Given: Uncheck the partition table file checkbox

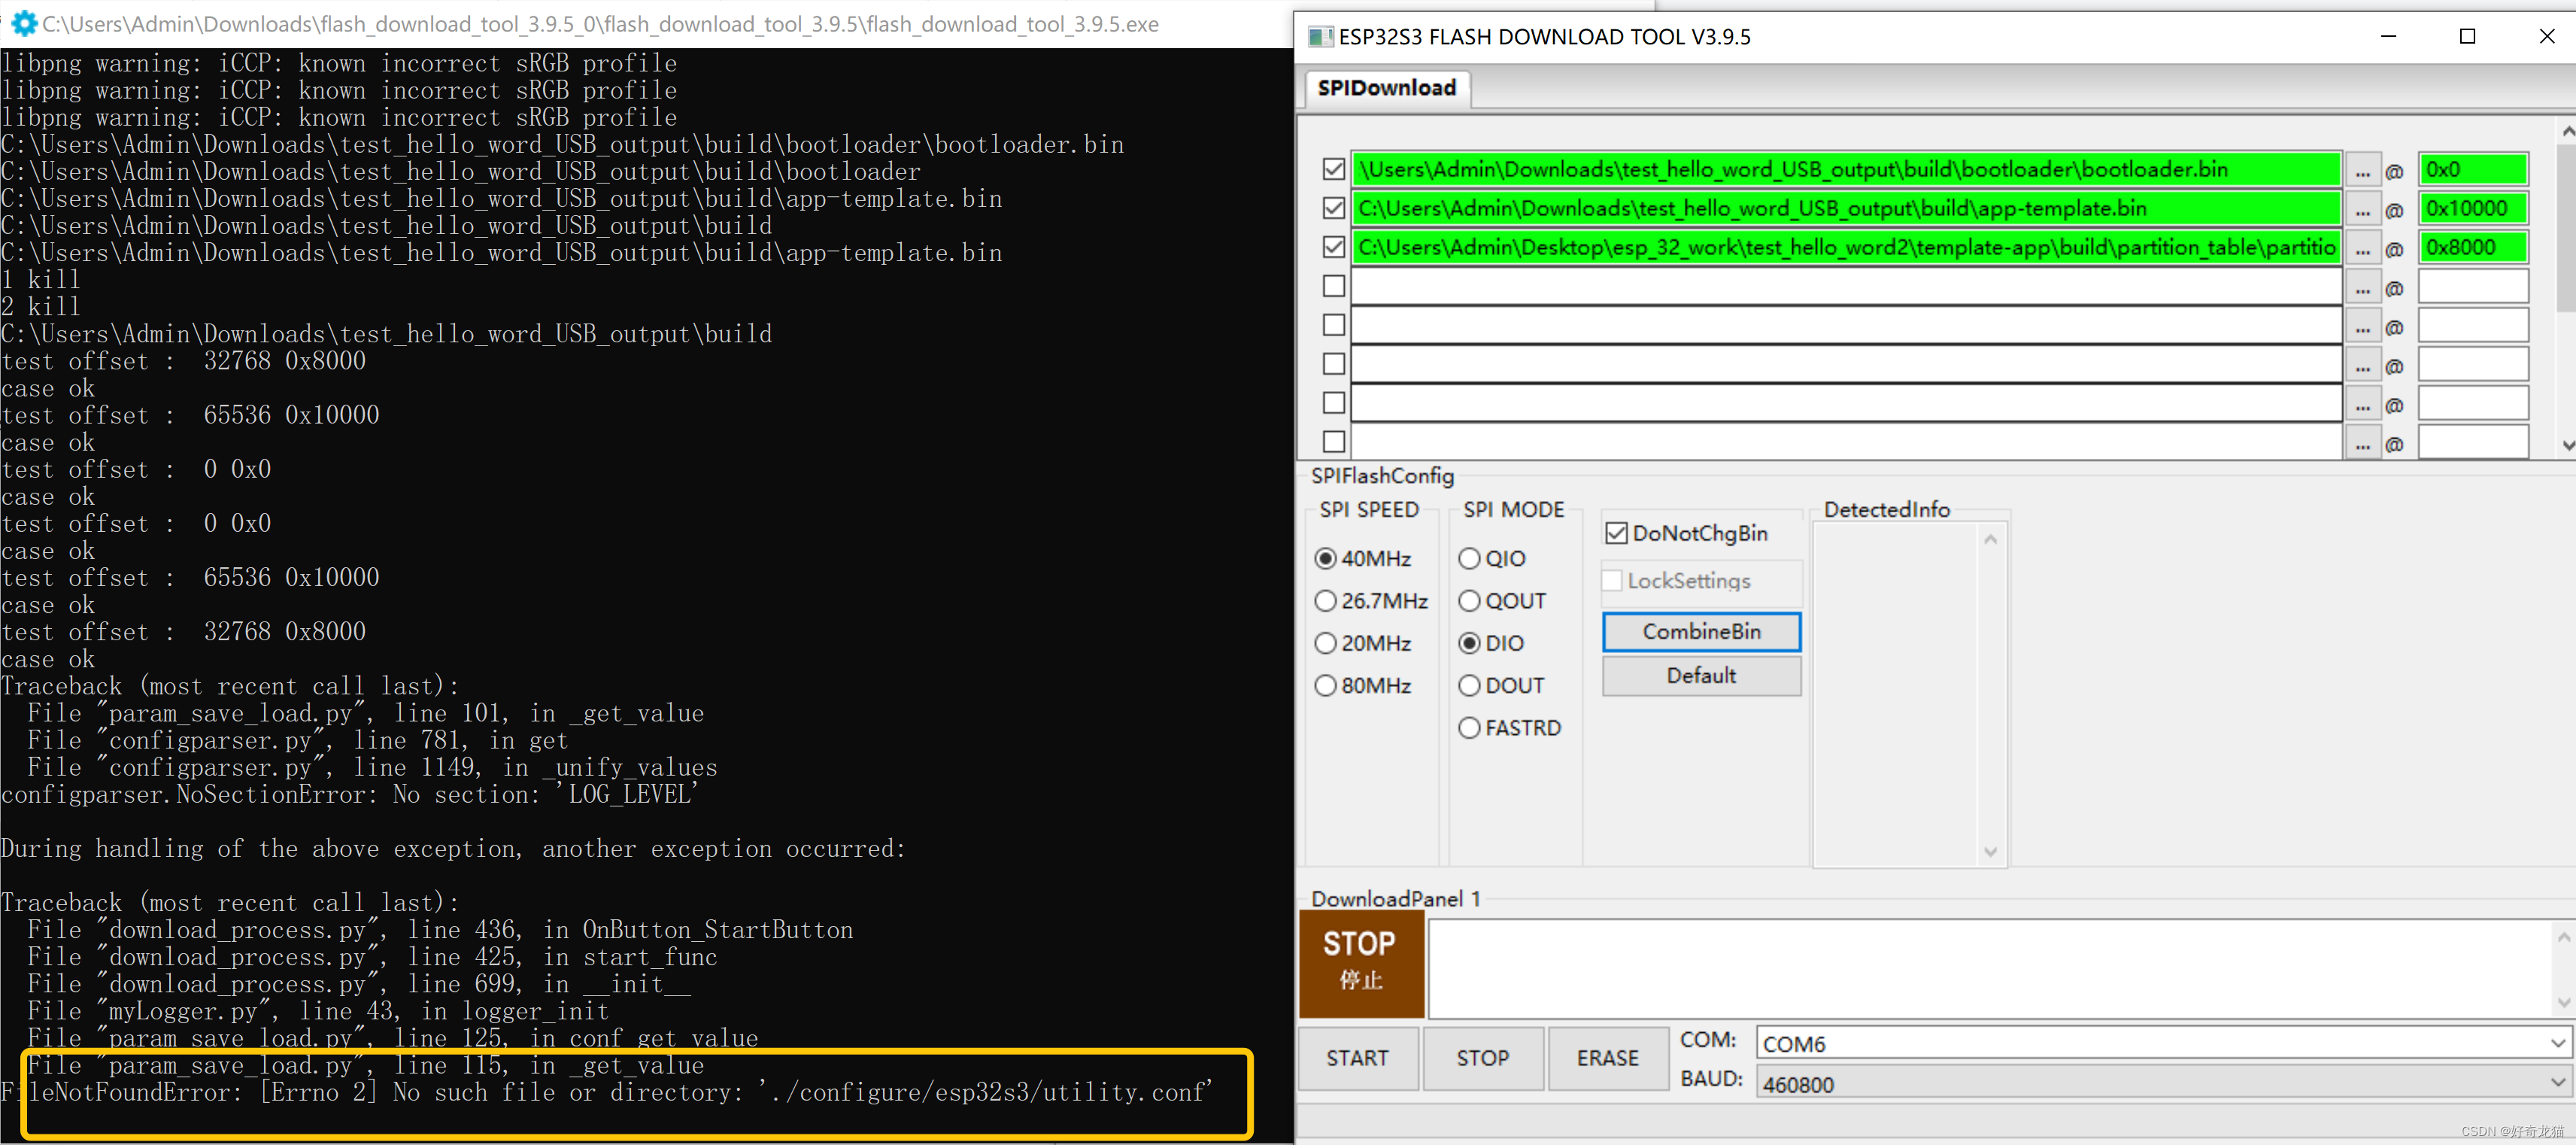Looking at the screenshot, I should [x=1333, y=247].
